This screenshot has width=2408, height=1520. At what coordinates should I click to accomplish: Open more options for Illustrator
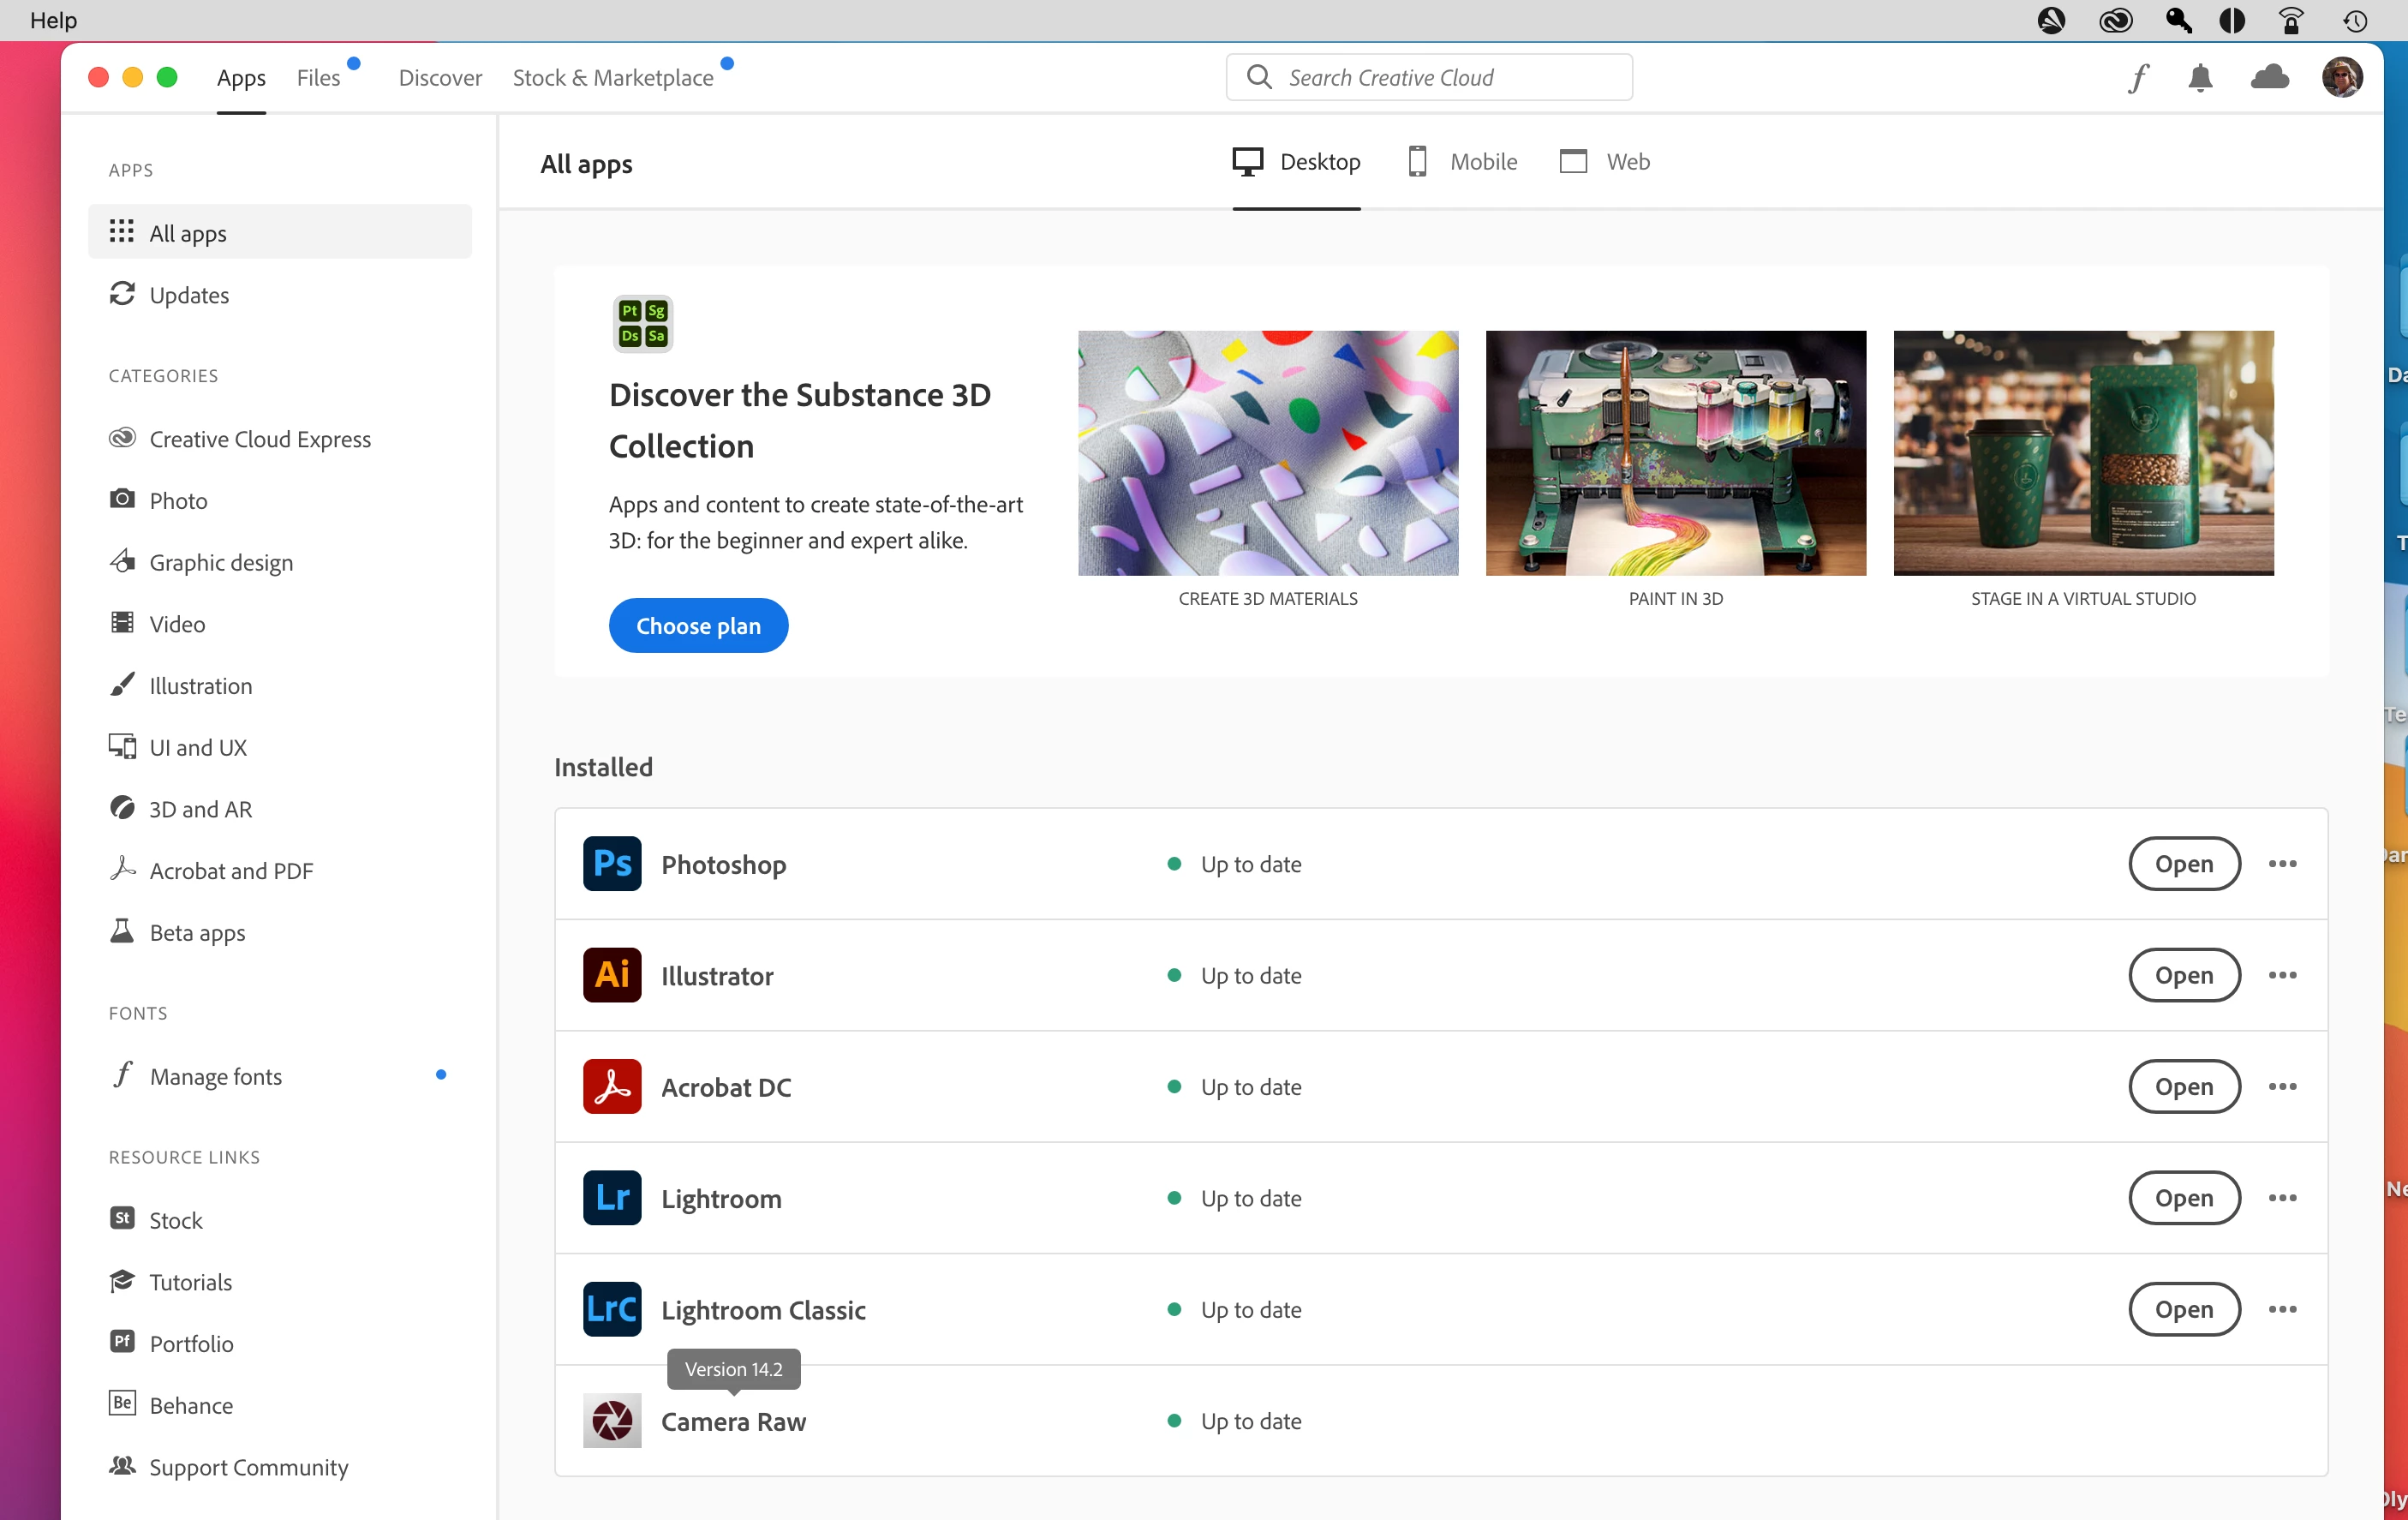(2282, 975)
